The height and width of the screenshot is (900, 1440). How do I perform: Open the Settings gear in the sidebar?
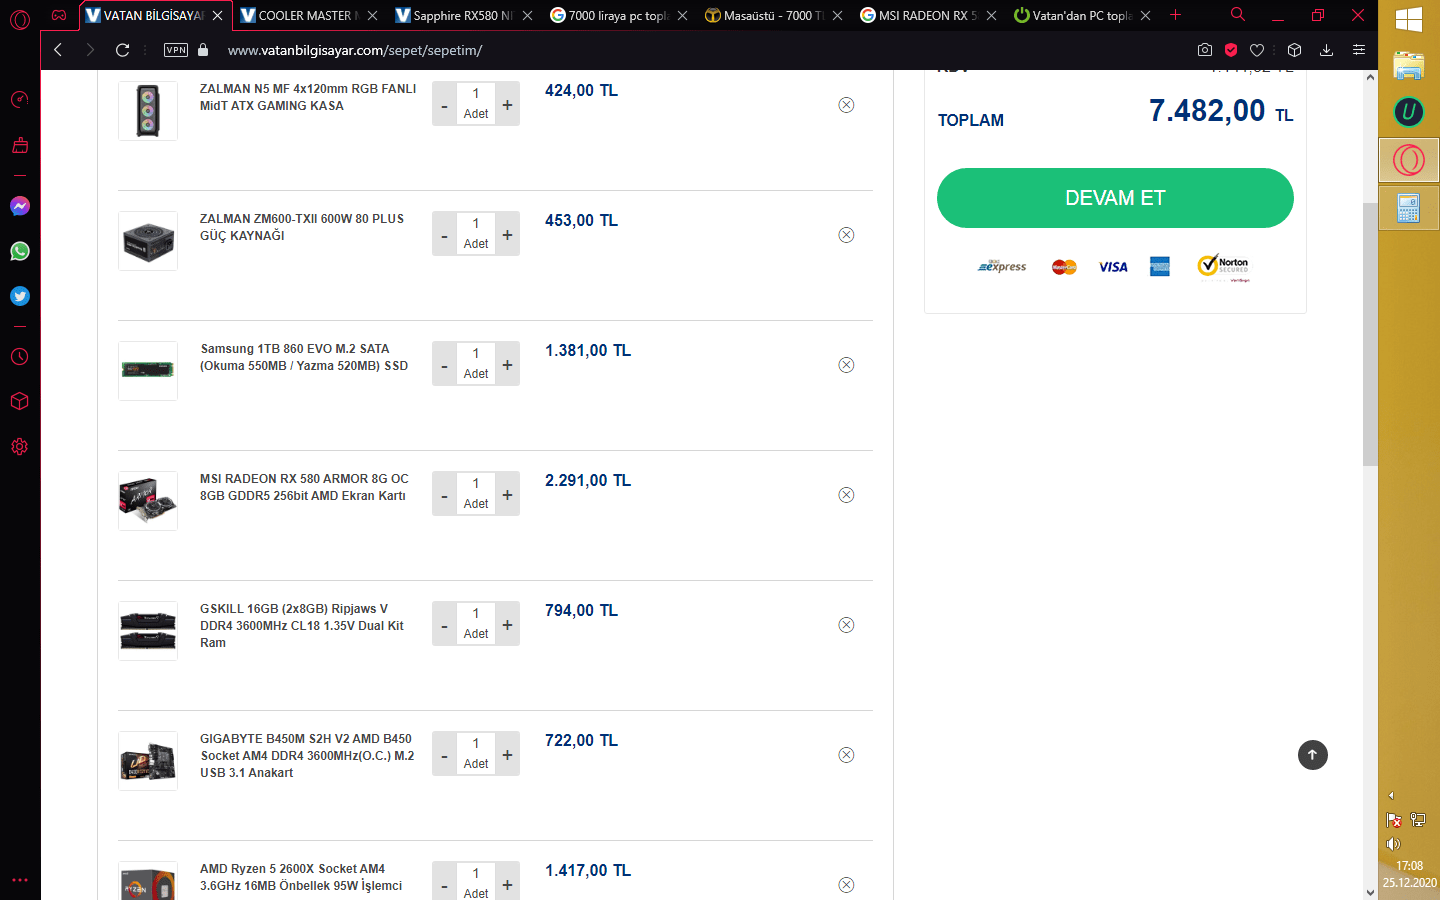point(20,447)
